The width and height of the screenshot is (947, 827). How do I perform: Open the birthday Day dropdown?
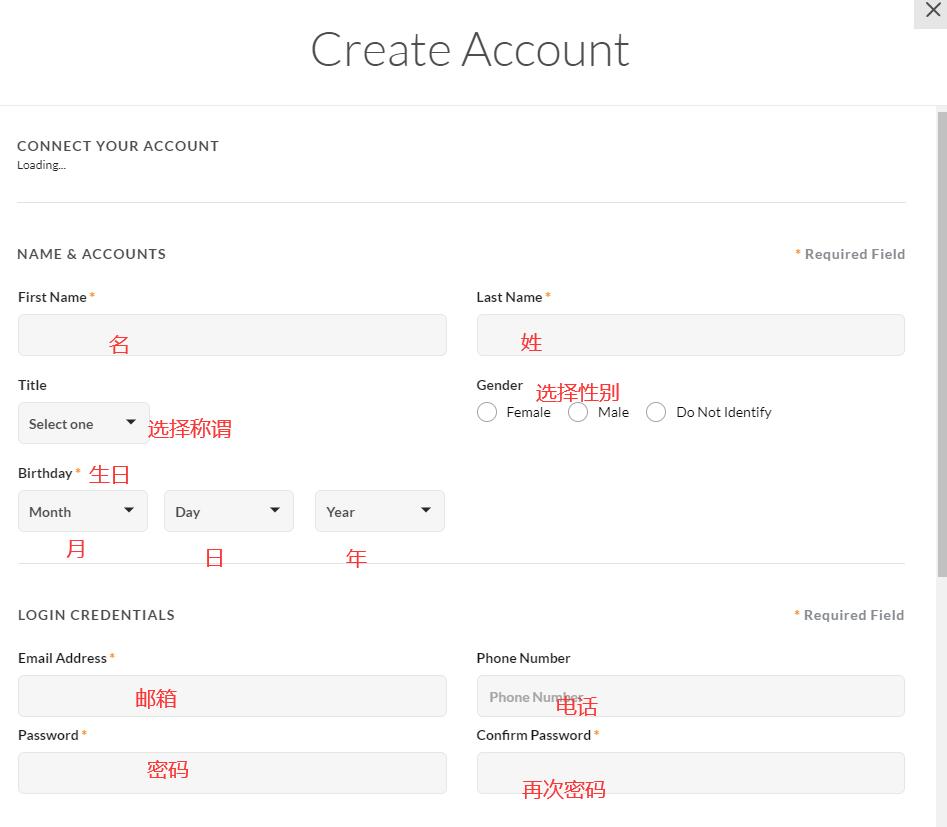[x=229, y=511]
